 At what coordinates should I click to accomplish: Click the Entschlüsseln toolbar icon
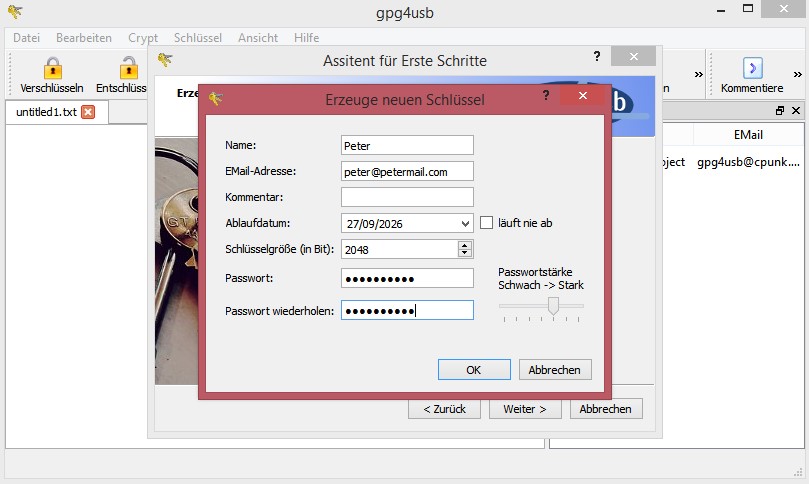[127, 69]
